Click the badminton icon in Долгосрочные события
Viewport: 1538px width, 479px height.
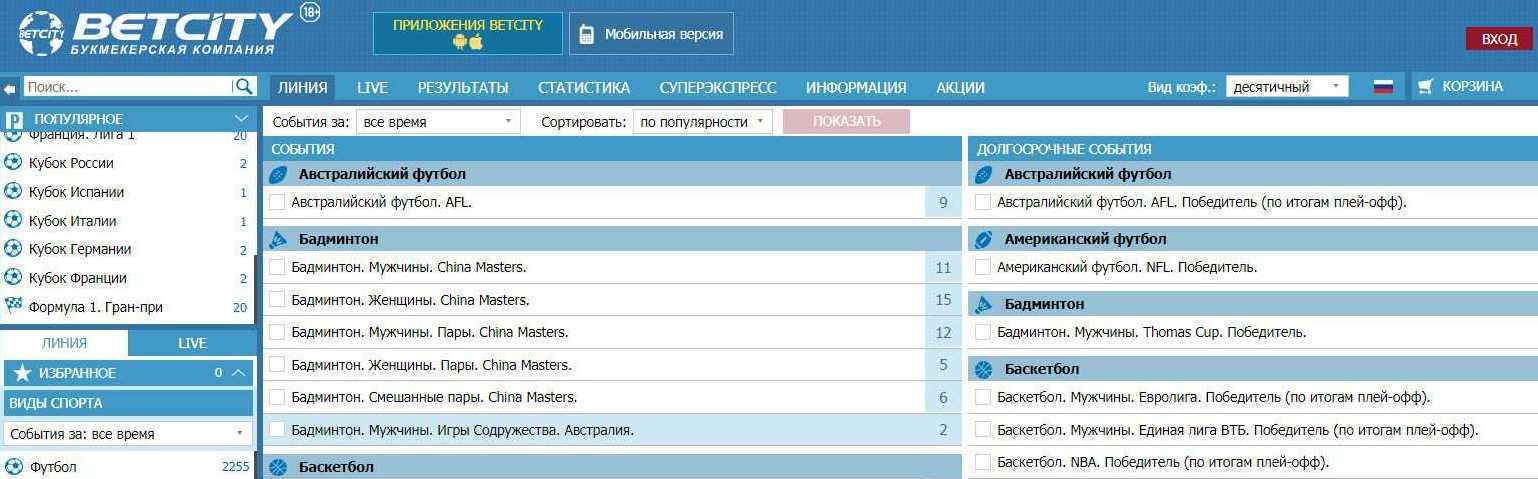click(x=984, y=304)
